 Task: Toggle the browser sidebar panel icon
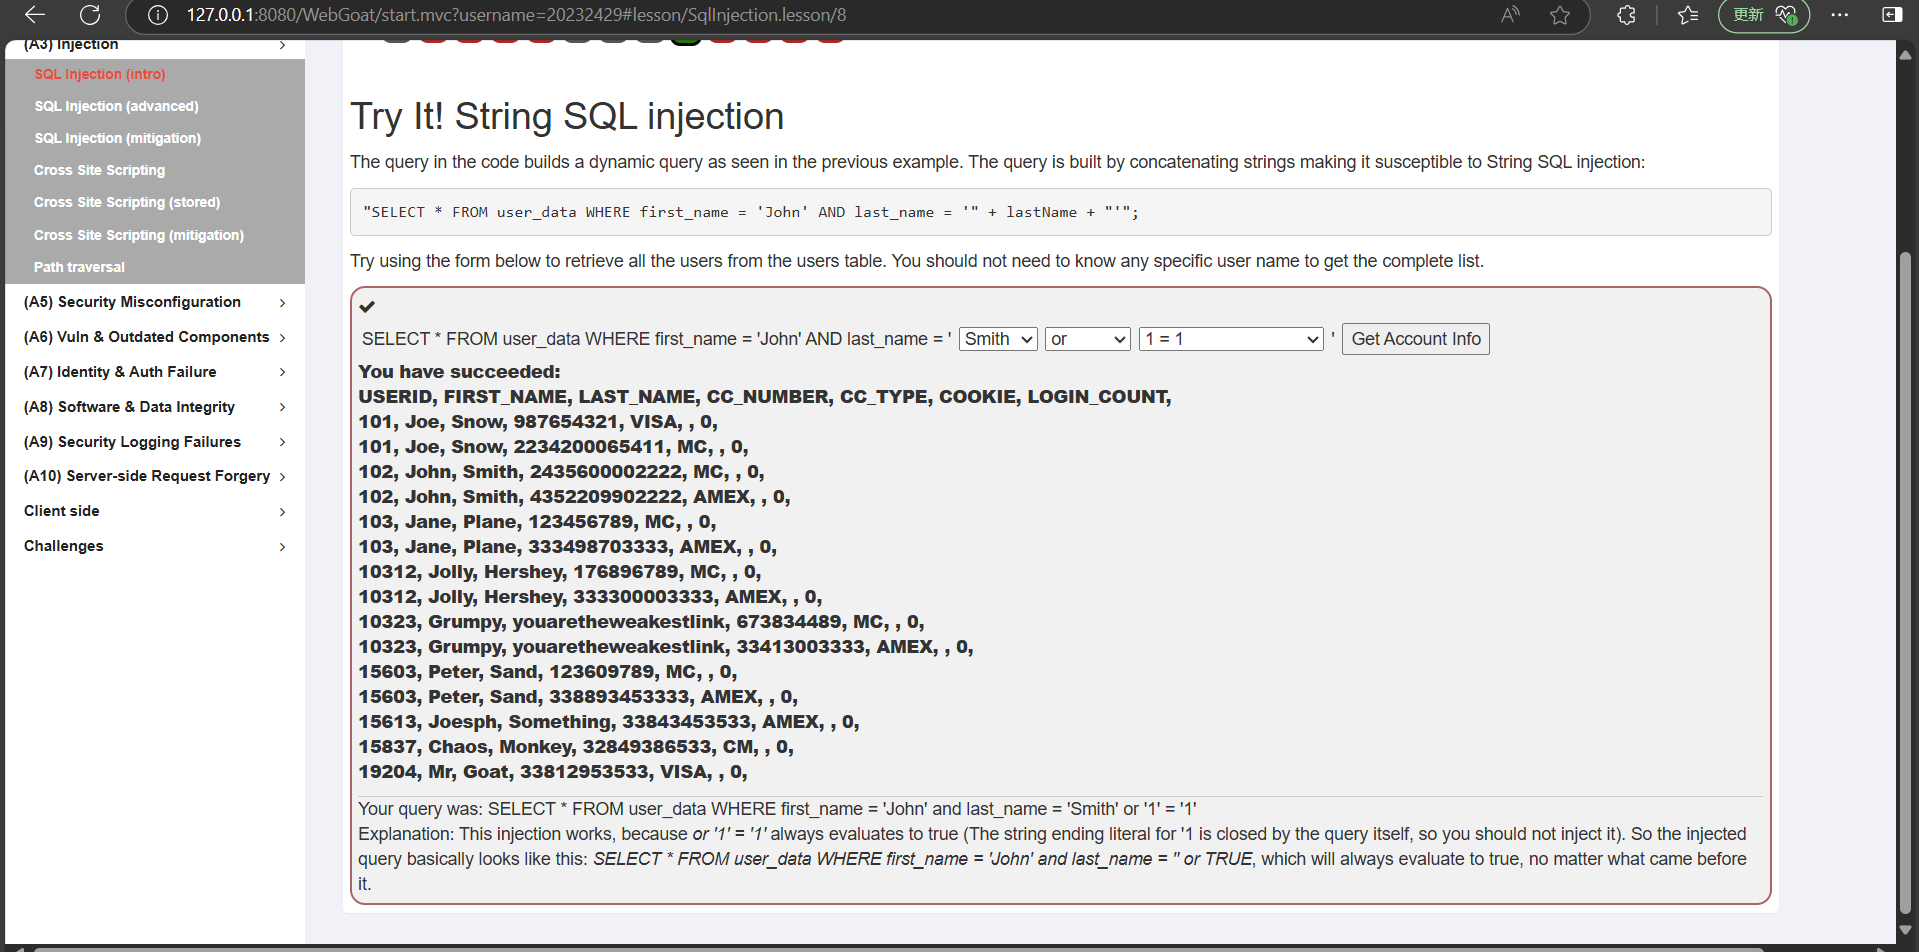[1892, 15]
